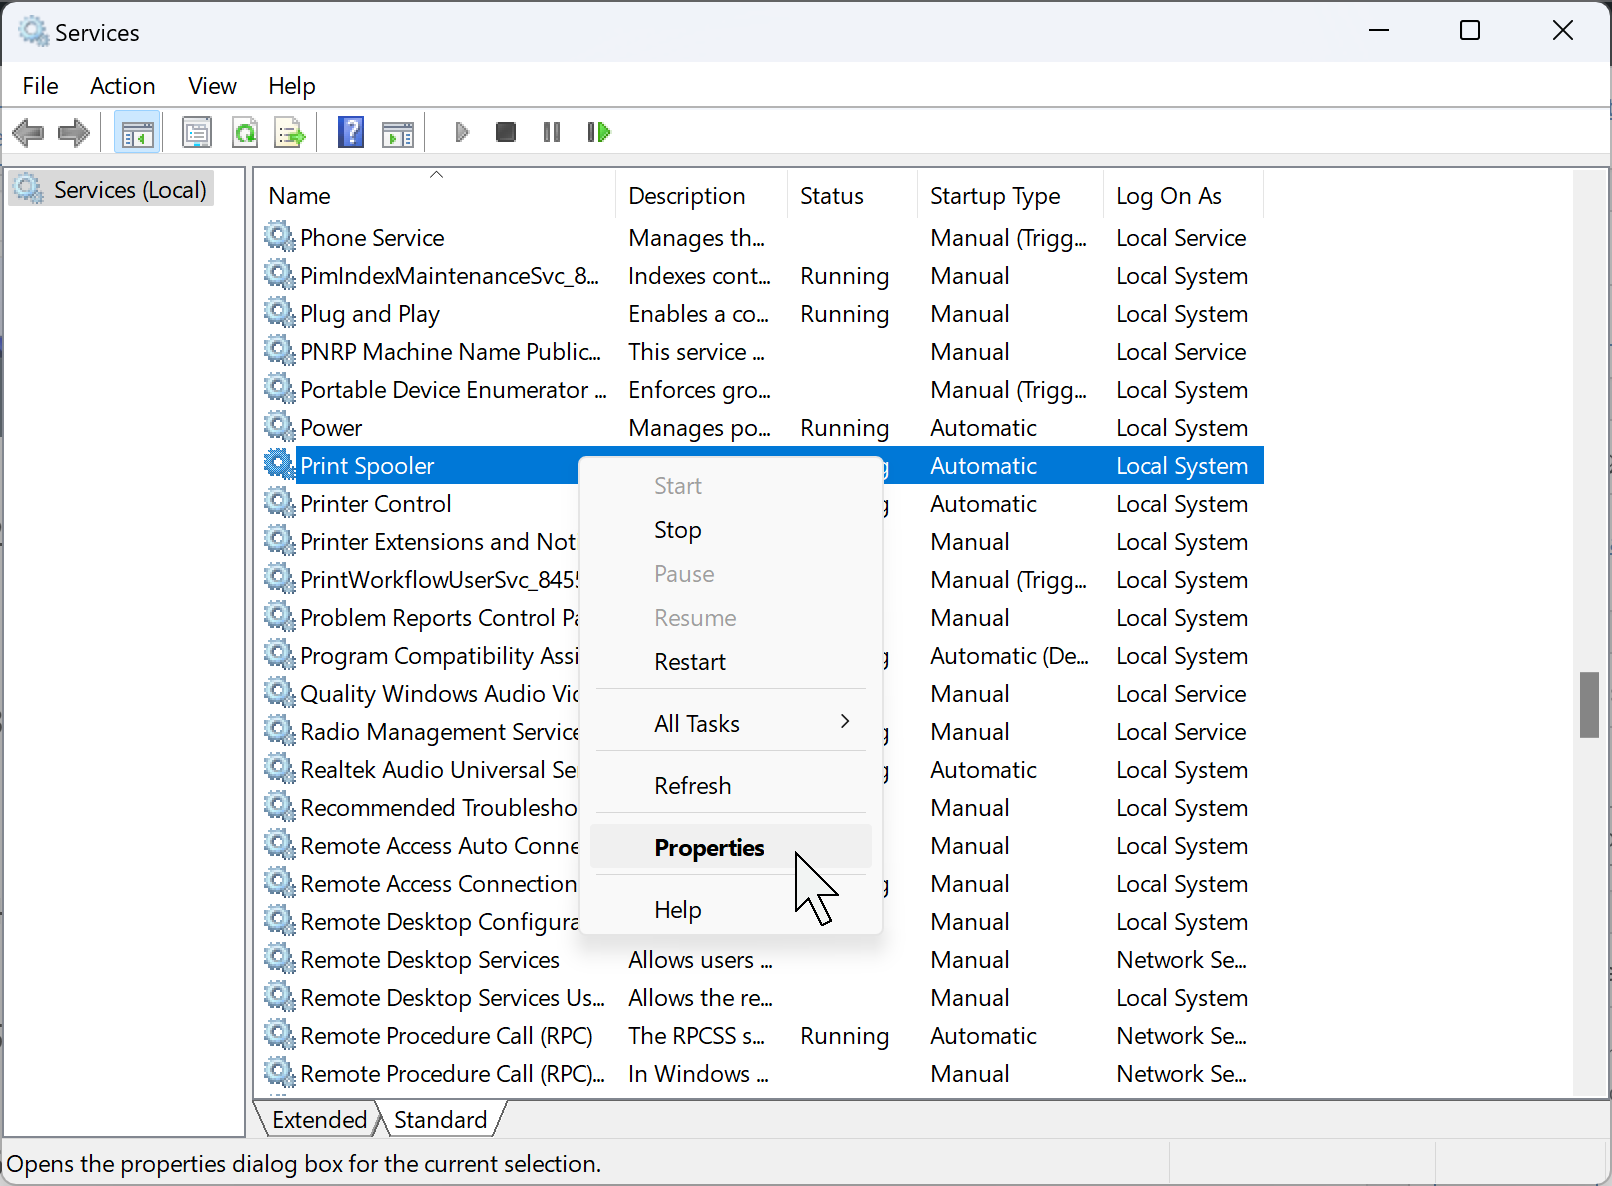Screen dimensions: 1612x1186
Task: Choose Refresh in the context menu
Action: 731,786
